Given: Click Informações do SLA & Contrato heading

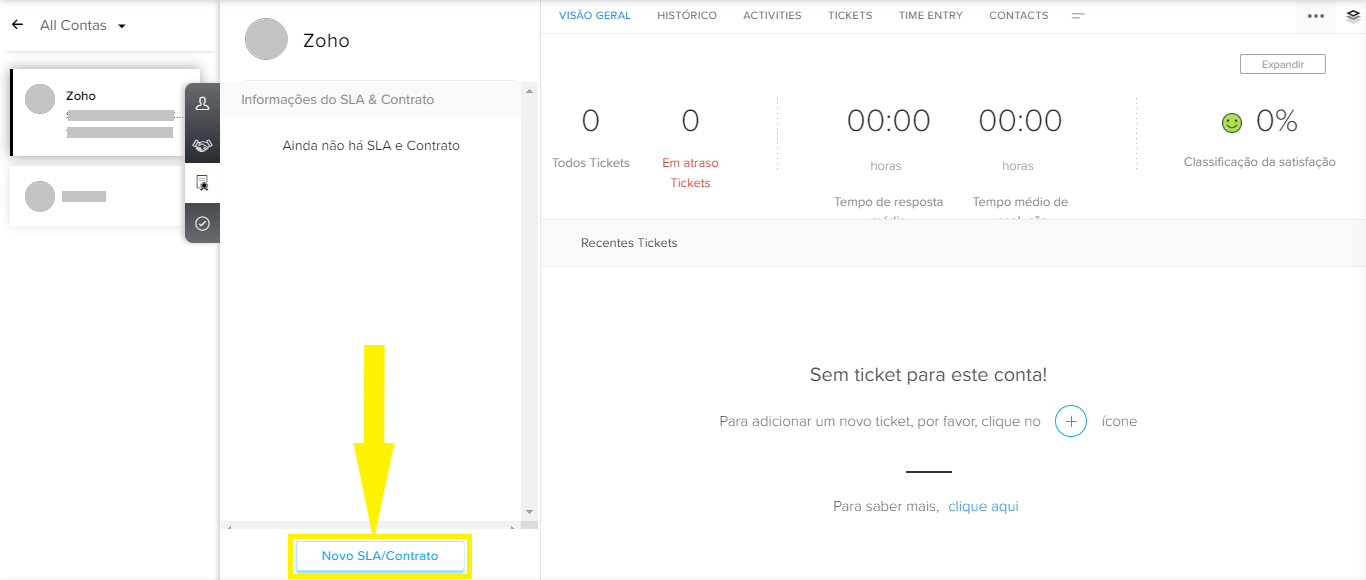Looking at the screenshot, I should [338, 100].
